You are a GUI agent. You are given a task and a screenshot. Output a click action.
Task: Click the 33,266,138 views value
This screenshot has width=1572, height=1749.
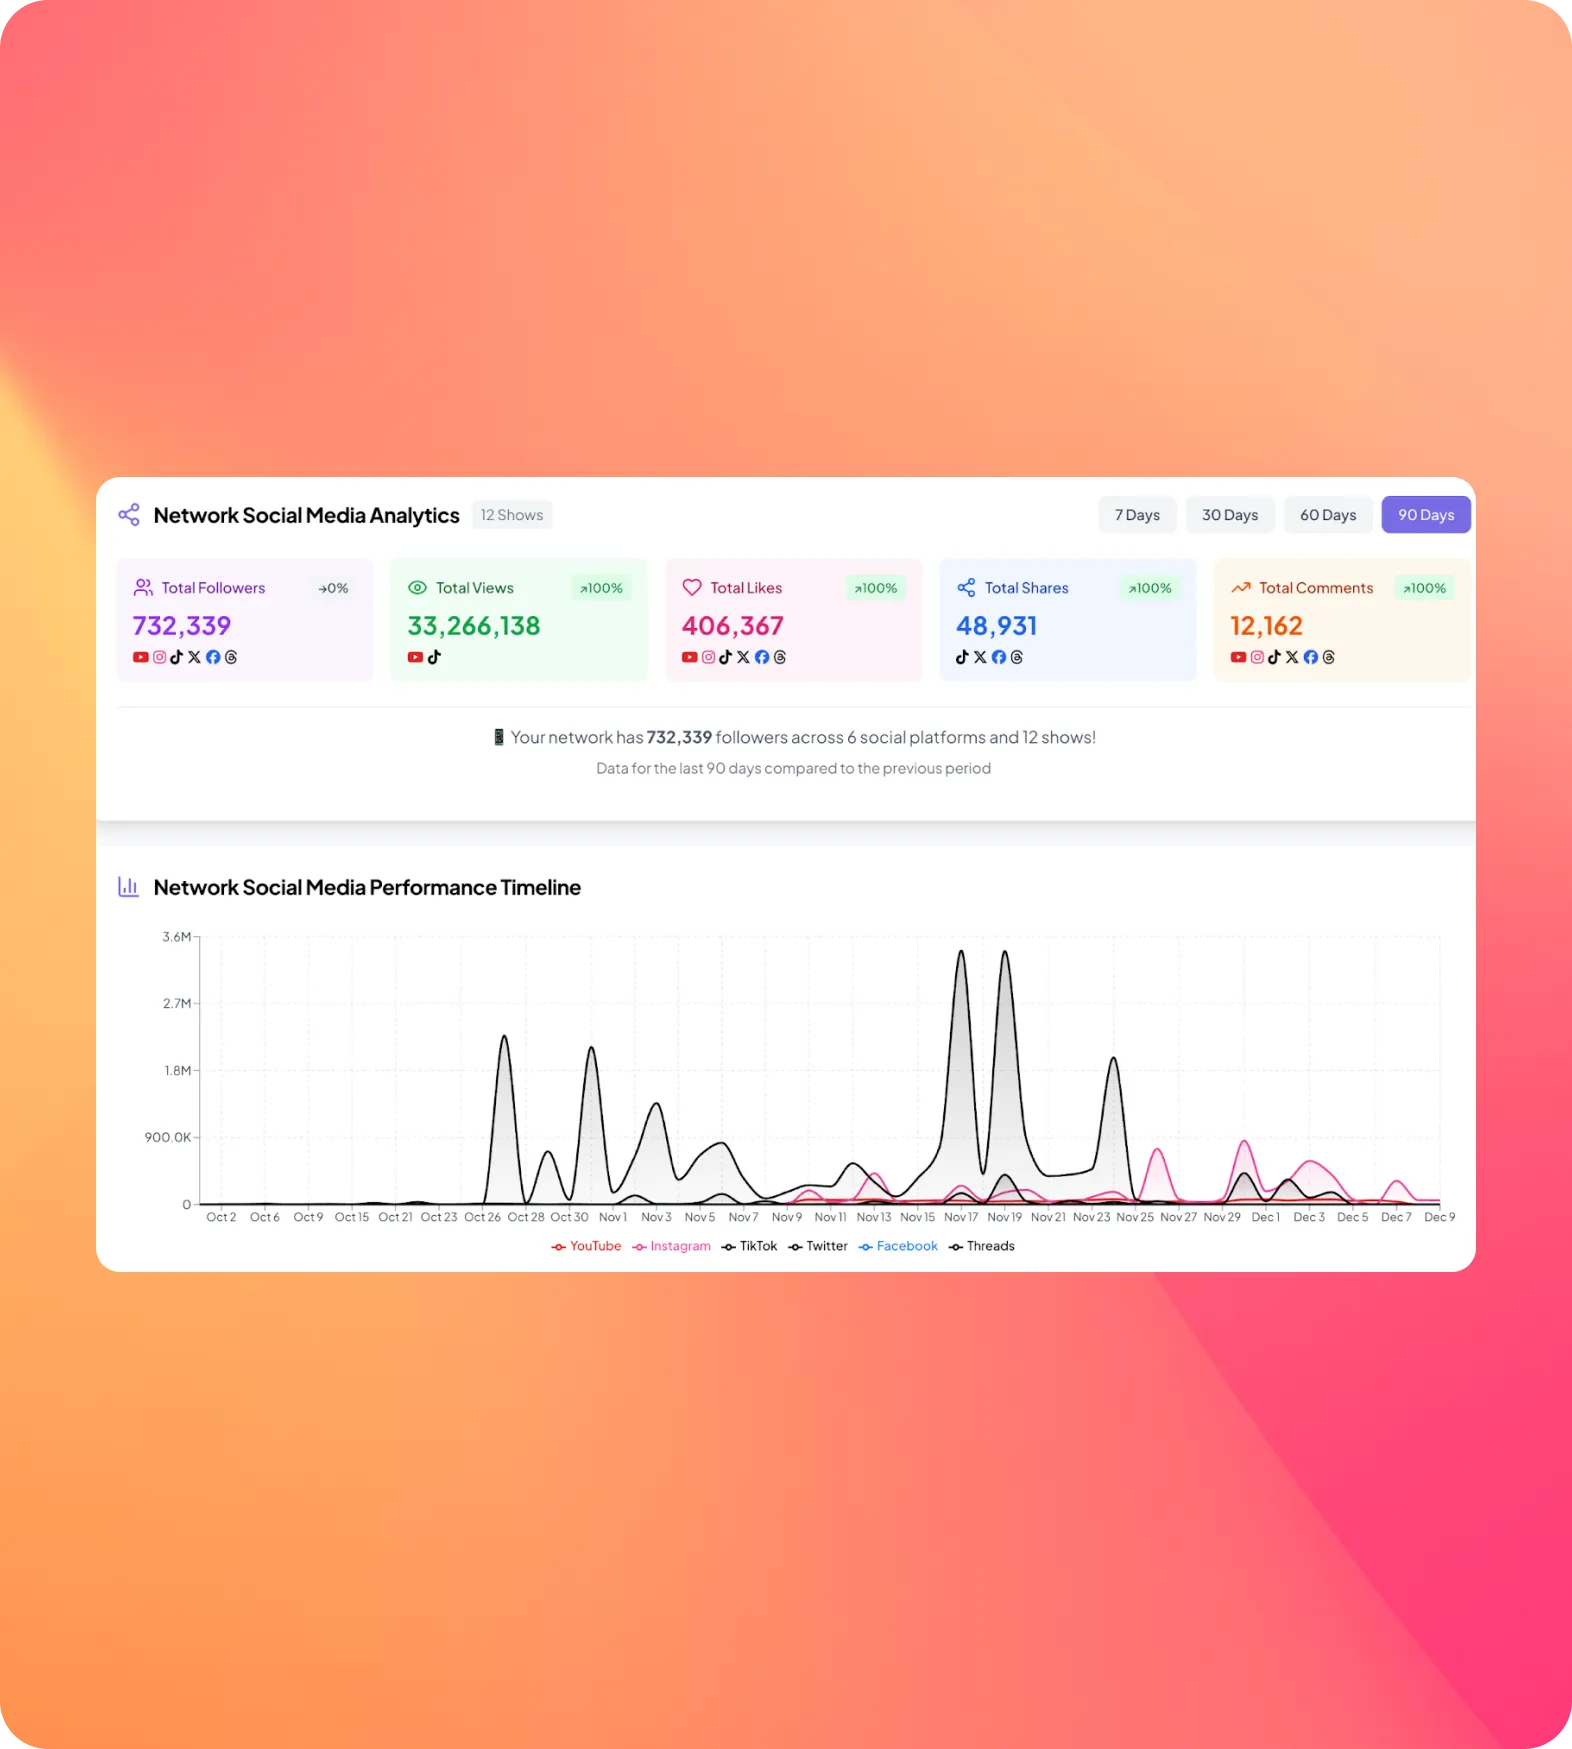[x=474, y=626]
